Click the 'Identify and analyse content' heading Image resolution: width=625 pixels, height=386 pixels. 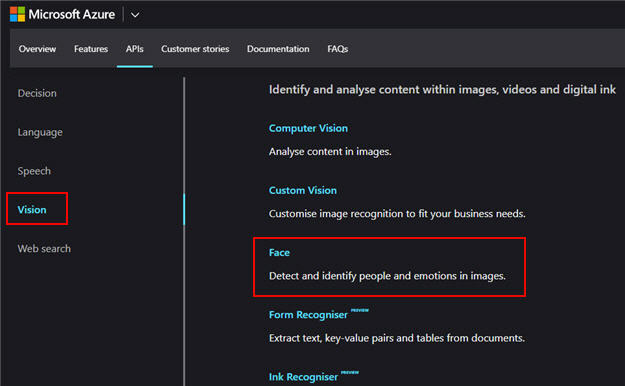coord(442,90)
